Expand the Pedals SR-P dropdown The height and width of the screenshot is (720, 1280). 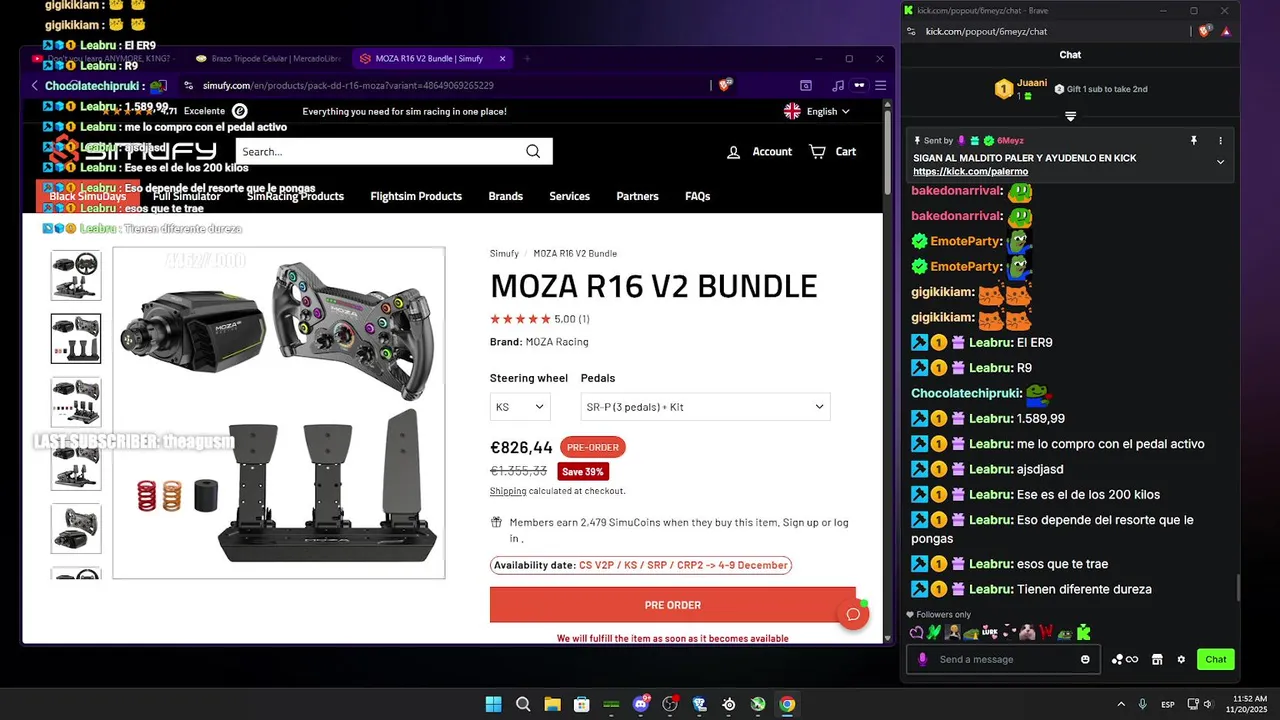[705, 407]
